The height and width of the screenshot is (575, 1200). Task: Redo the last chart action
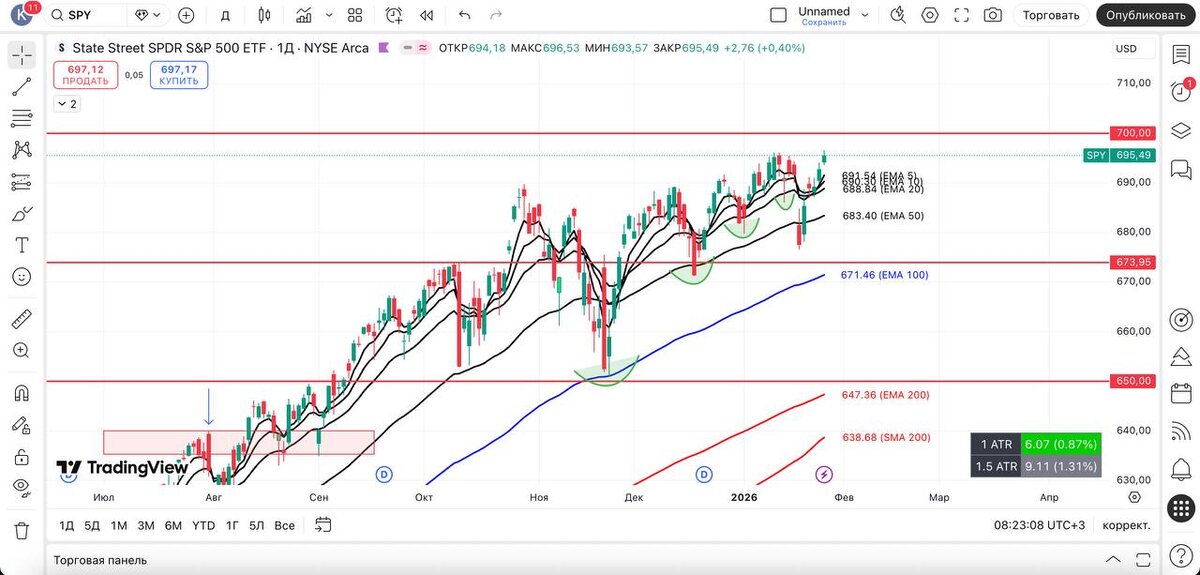pos(497,15)
